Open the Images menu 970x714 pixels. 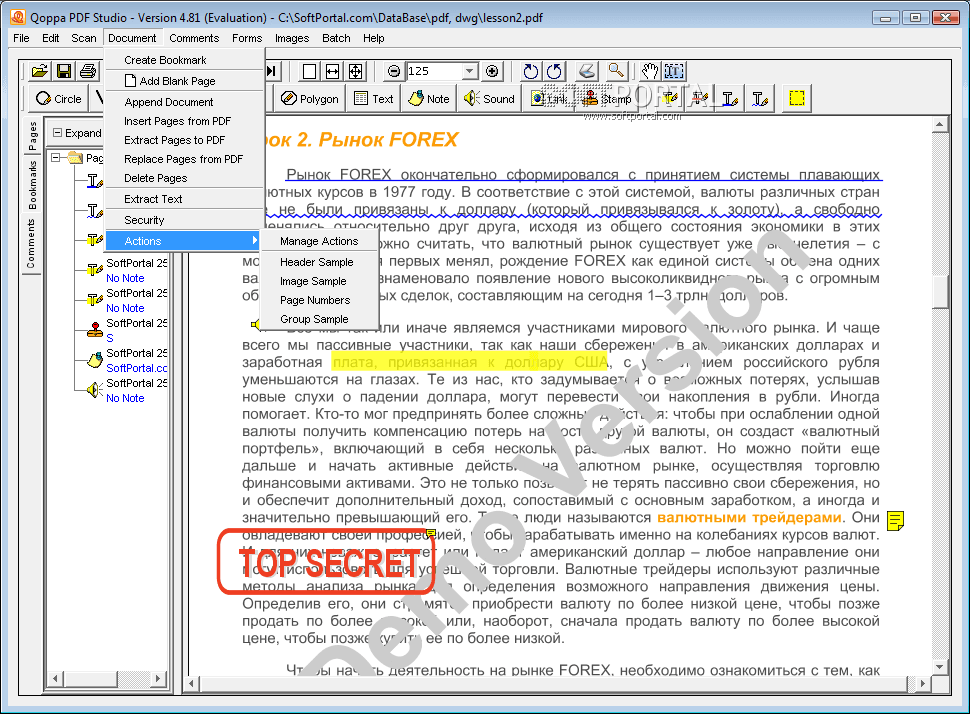(x=292, y=38)
